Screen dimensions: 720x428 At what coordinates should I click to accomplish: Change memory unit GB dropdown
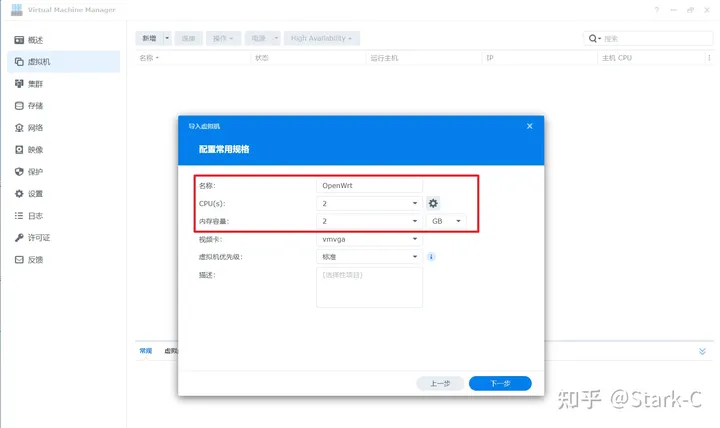446,221
